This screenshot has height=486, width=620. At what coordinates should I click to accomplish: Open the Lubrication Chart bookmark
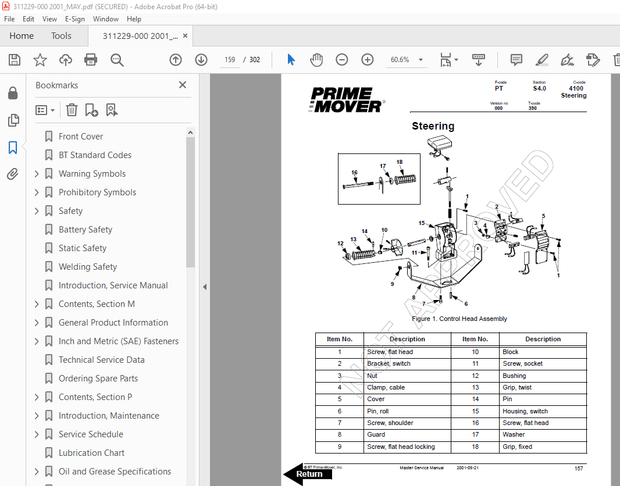tap(91, 452)
